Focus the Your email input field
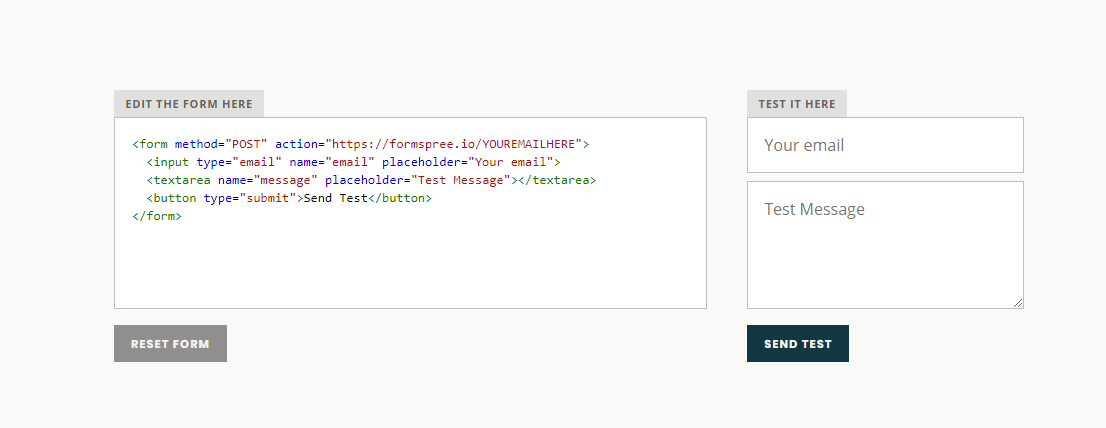This screenshot has height=428, width=1106. [884, 145]
